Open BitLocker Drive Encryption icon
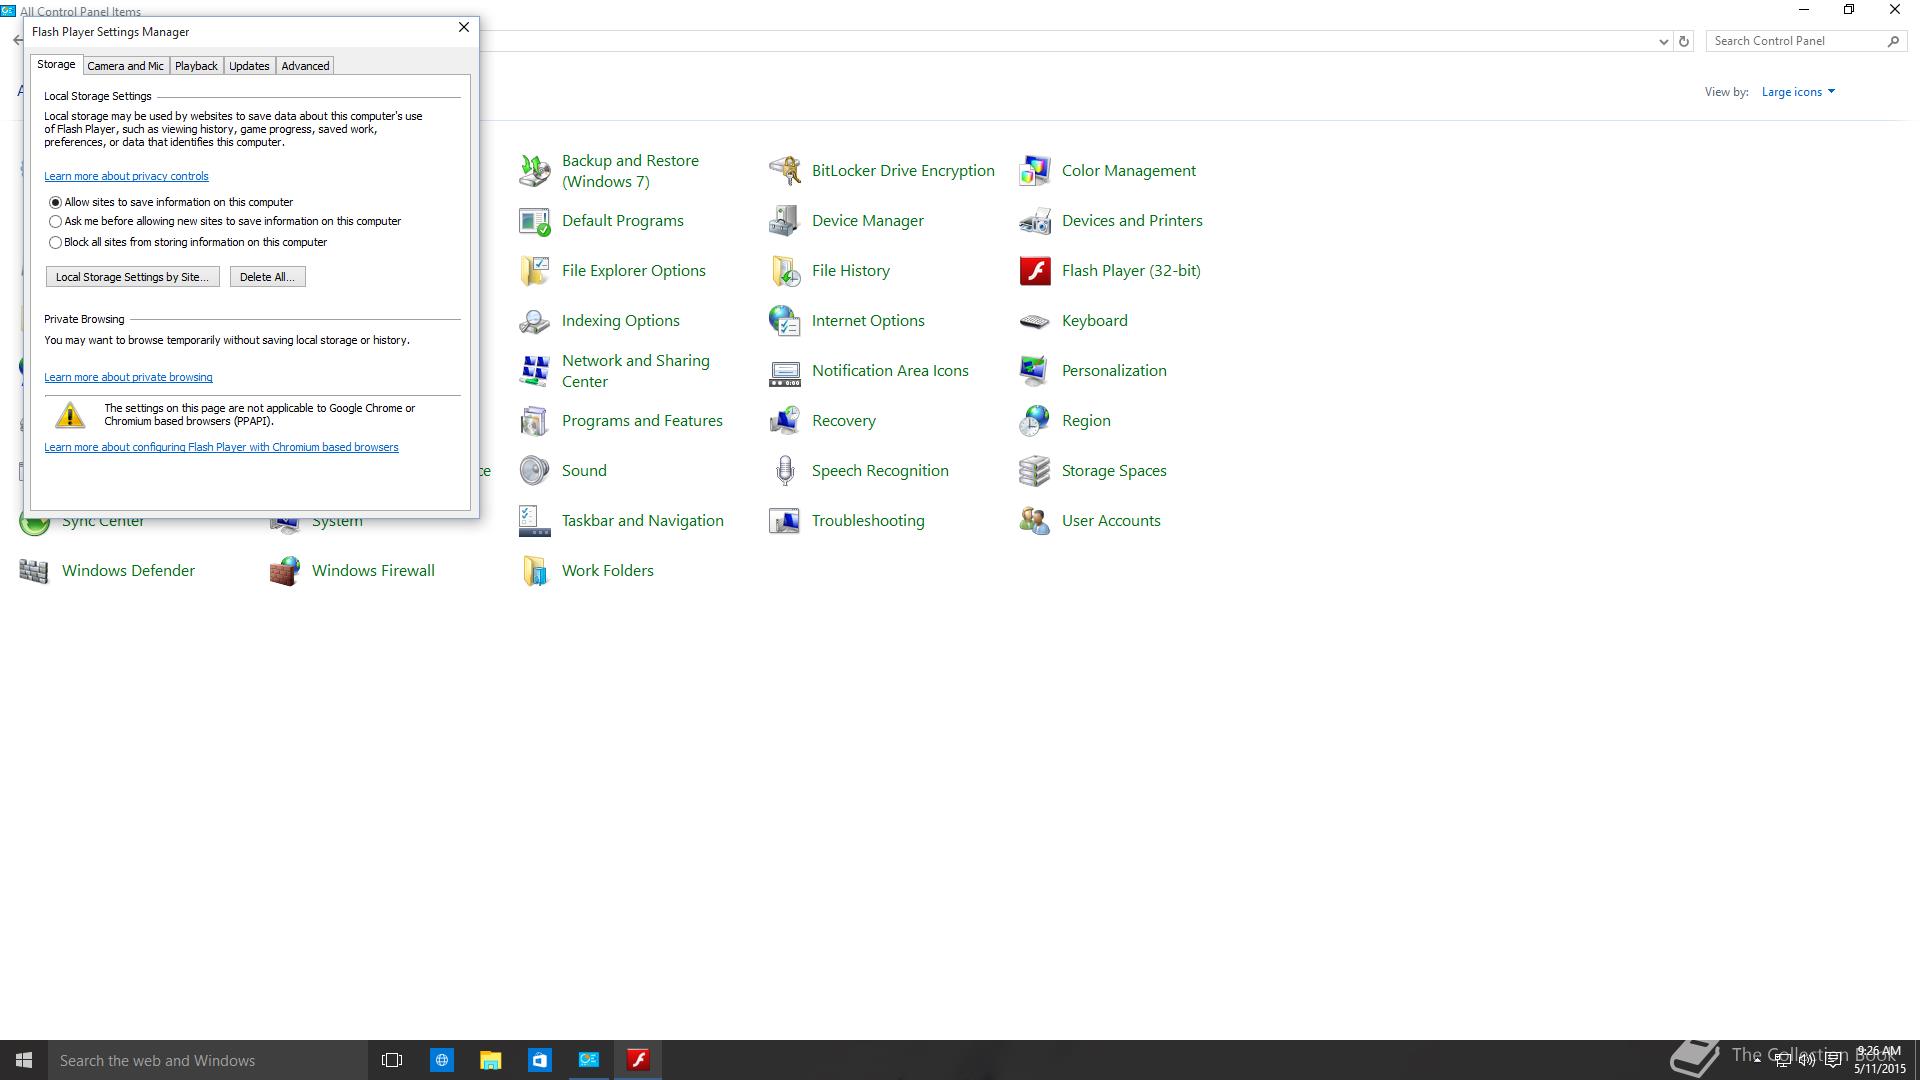The width and height of the screenshot is (1920, 1080). 784,171
